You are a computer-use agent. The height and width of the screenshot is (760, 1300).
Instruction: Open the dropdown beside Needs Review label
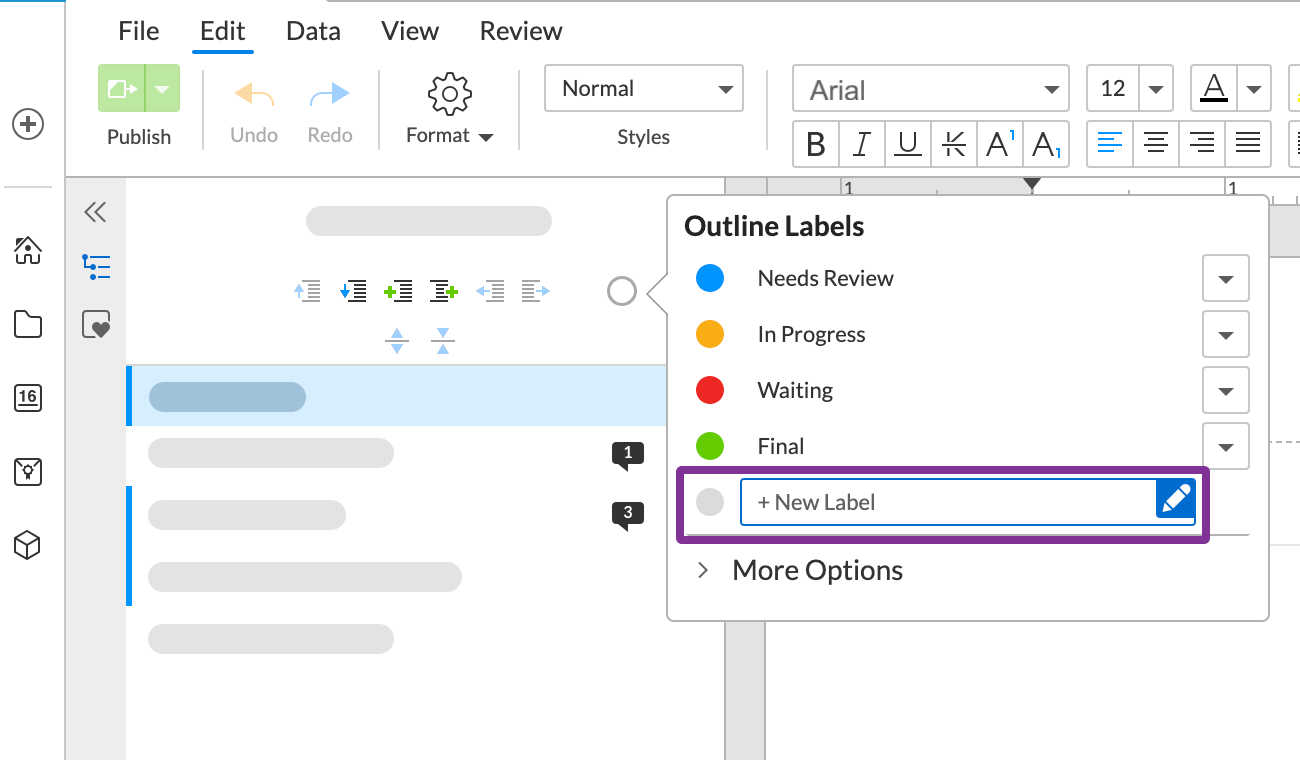1225,278
